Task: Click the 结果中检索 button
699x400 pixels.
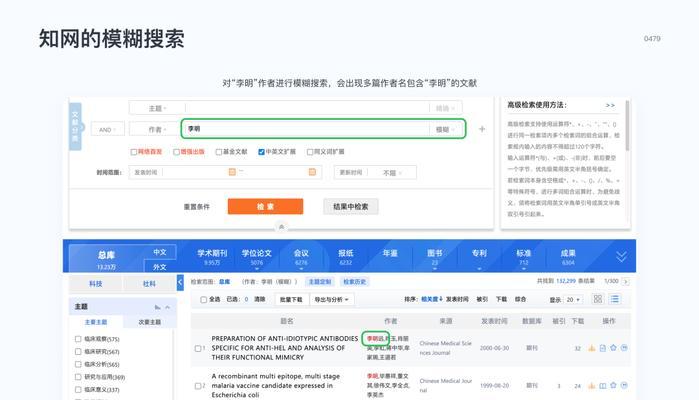Action: click(x=351, y=206)
